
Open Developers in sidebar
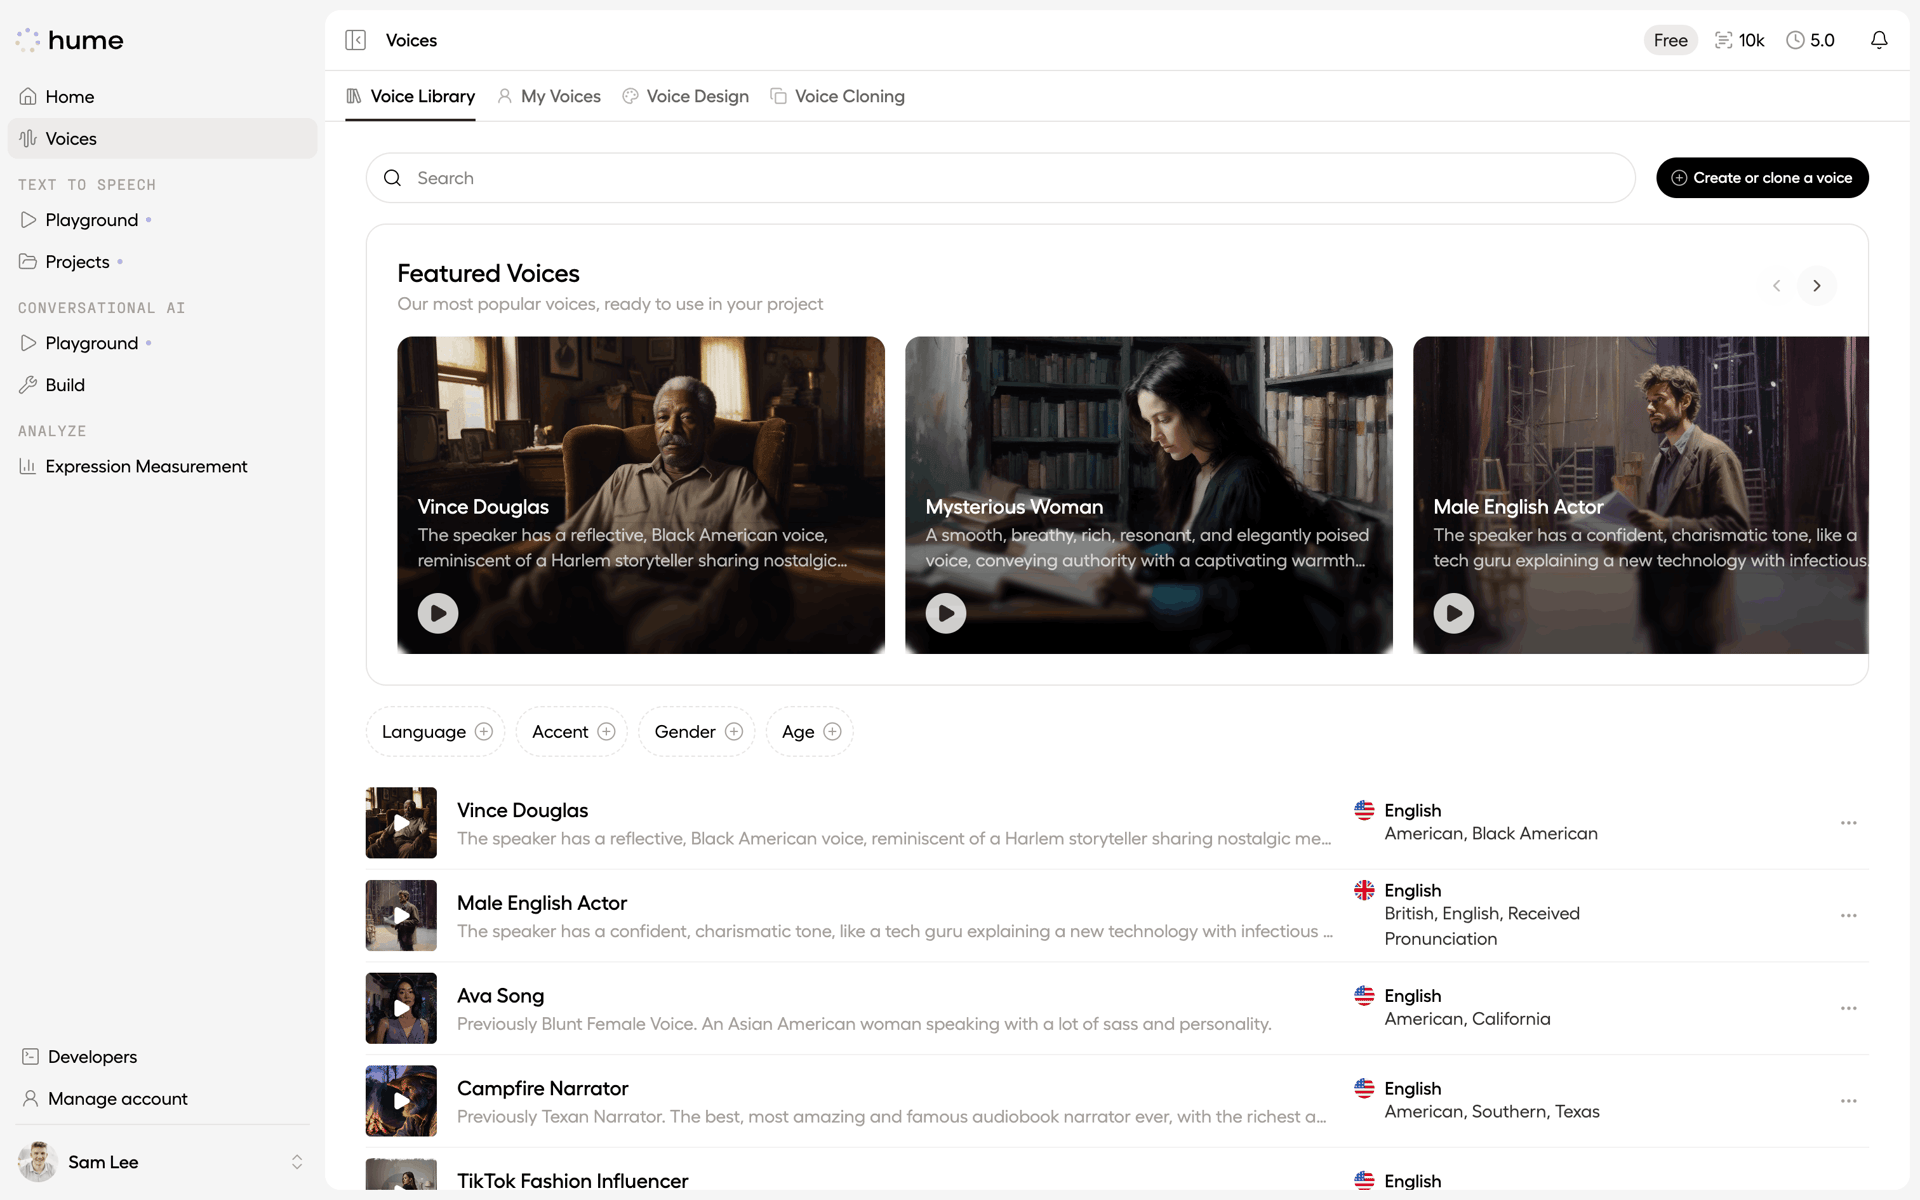click(162, 1057)
